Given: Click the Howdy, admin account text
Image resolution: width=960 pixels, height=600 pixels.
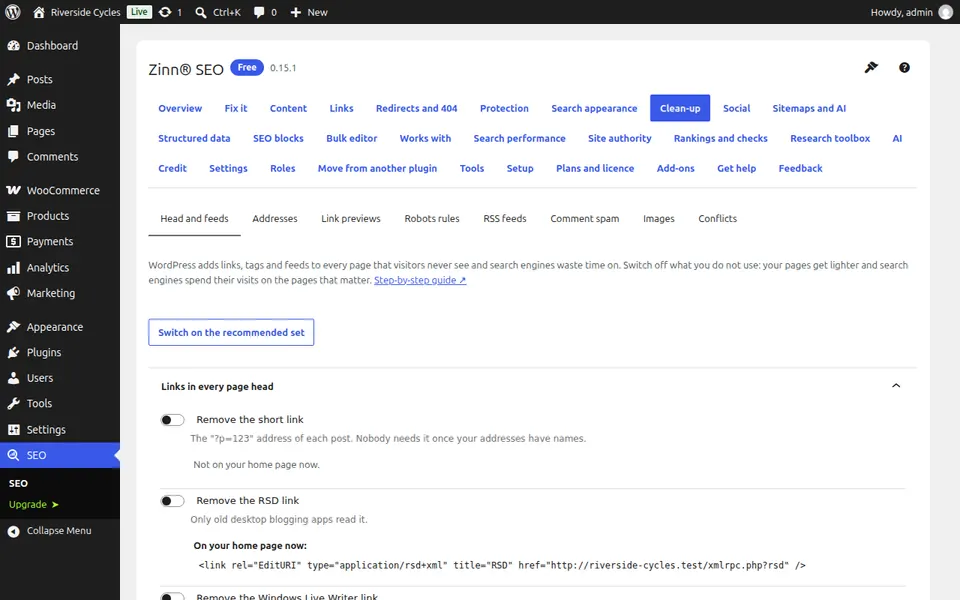Looking at the screenshot, I should (x=901, y=12).
